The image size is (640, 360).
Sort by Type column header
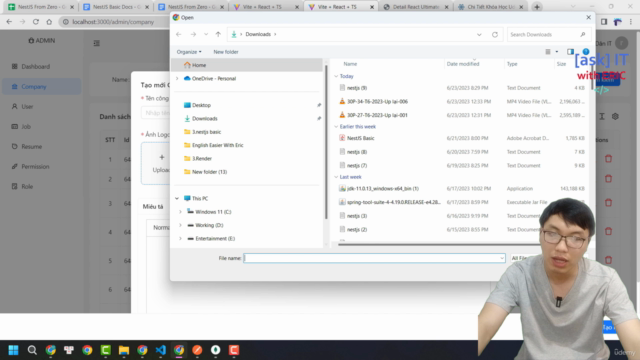click(x=512, y=64)
